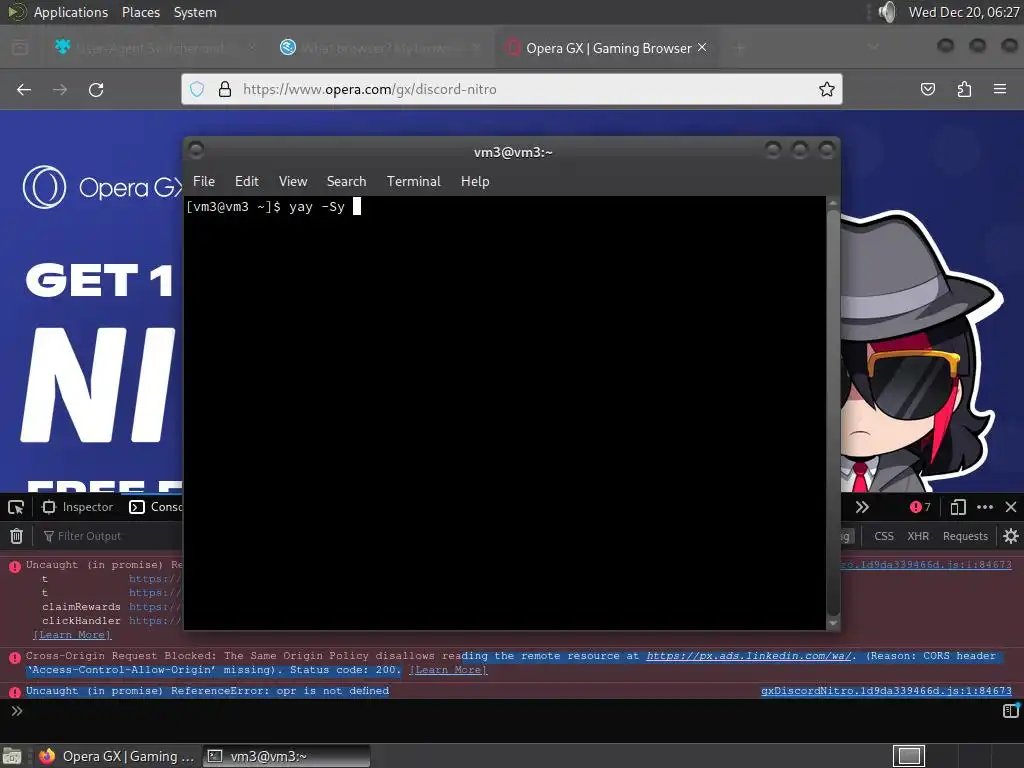Image resolution: width=1024 pixels, height=768 pixels.
Task: Open the devtools three-dot options menu
Action: 985,507
